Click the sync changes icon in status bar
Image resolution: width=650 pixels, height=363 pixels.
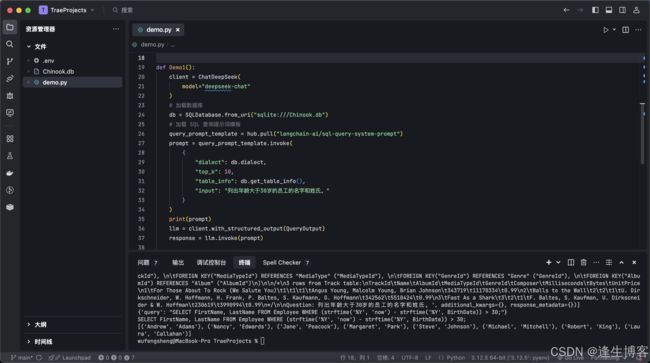(39, 357)
